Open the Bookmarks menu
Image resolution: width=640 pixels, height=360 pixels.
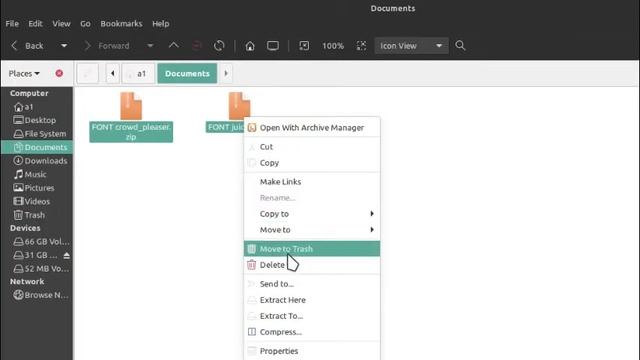(121, 24)
